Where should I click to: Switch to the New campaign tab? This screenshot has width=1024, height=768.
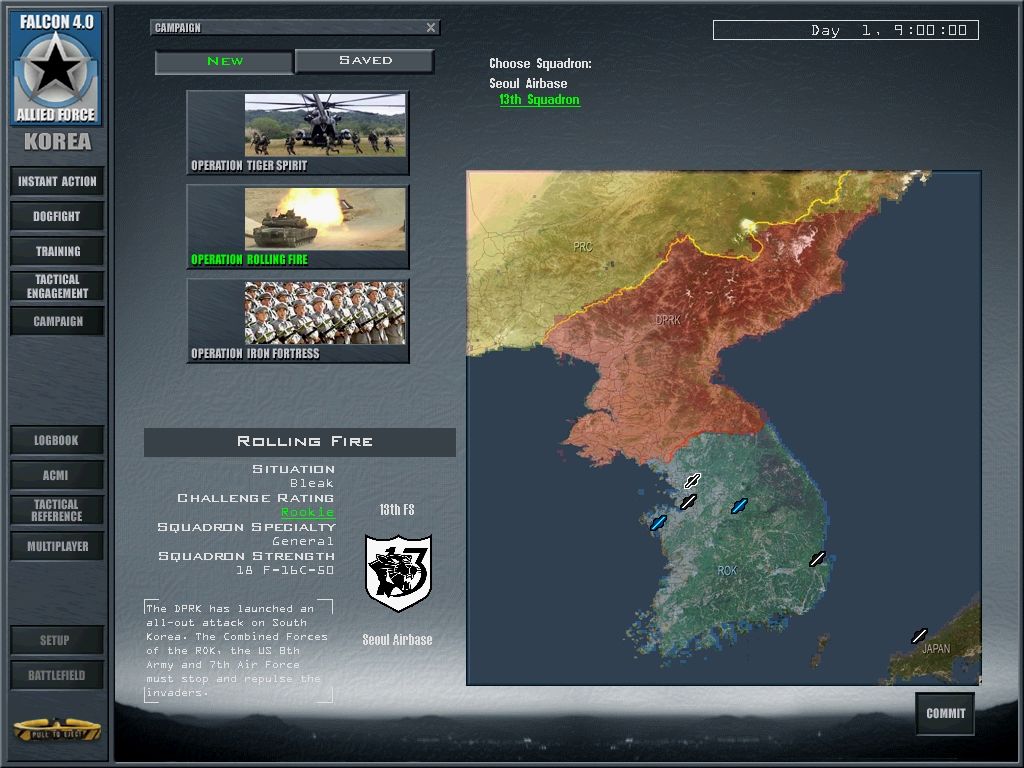pos(225,61)
